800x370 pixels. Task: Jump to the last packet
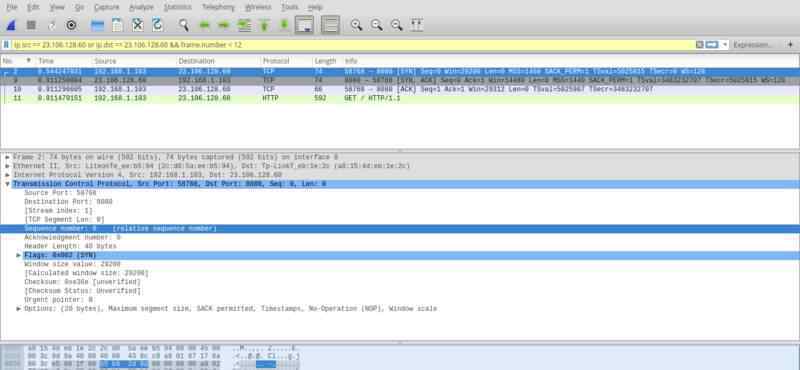tap(284, 25)
